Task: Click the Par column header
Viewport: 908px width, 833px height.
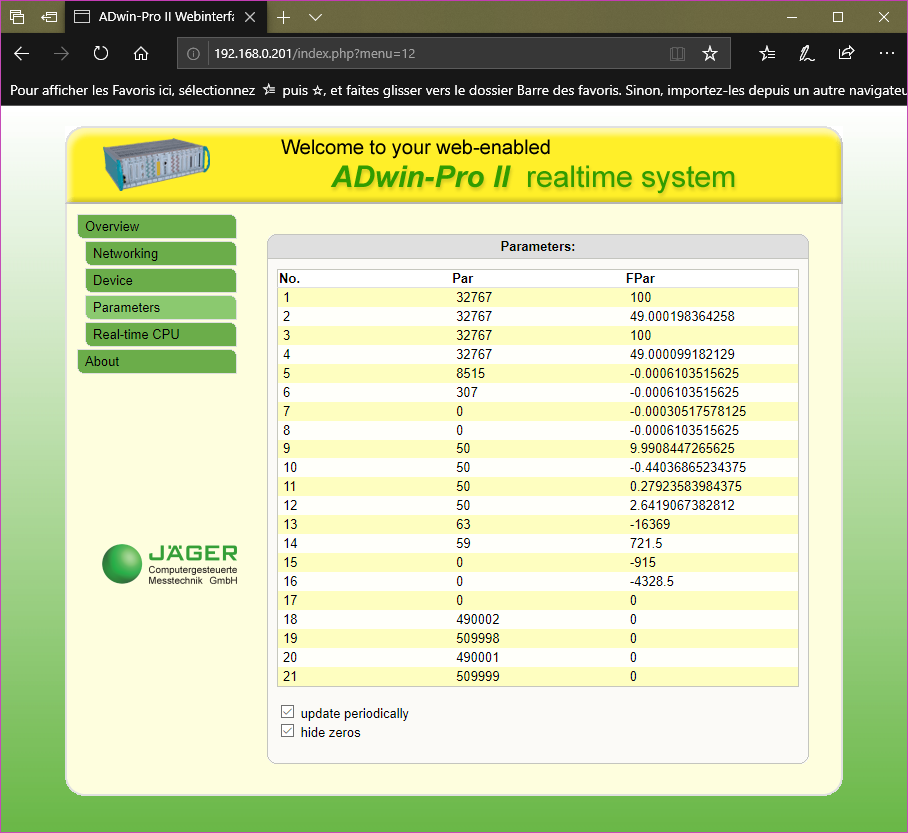Action: click(463, 279)
